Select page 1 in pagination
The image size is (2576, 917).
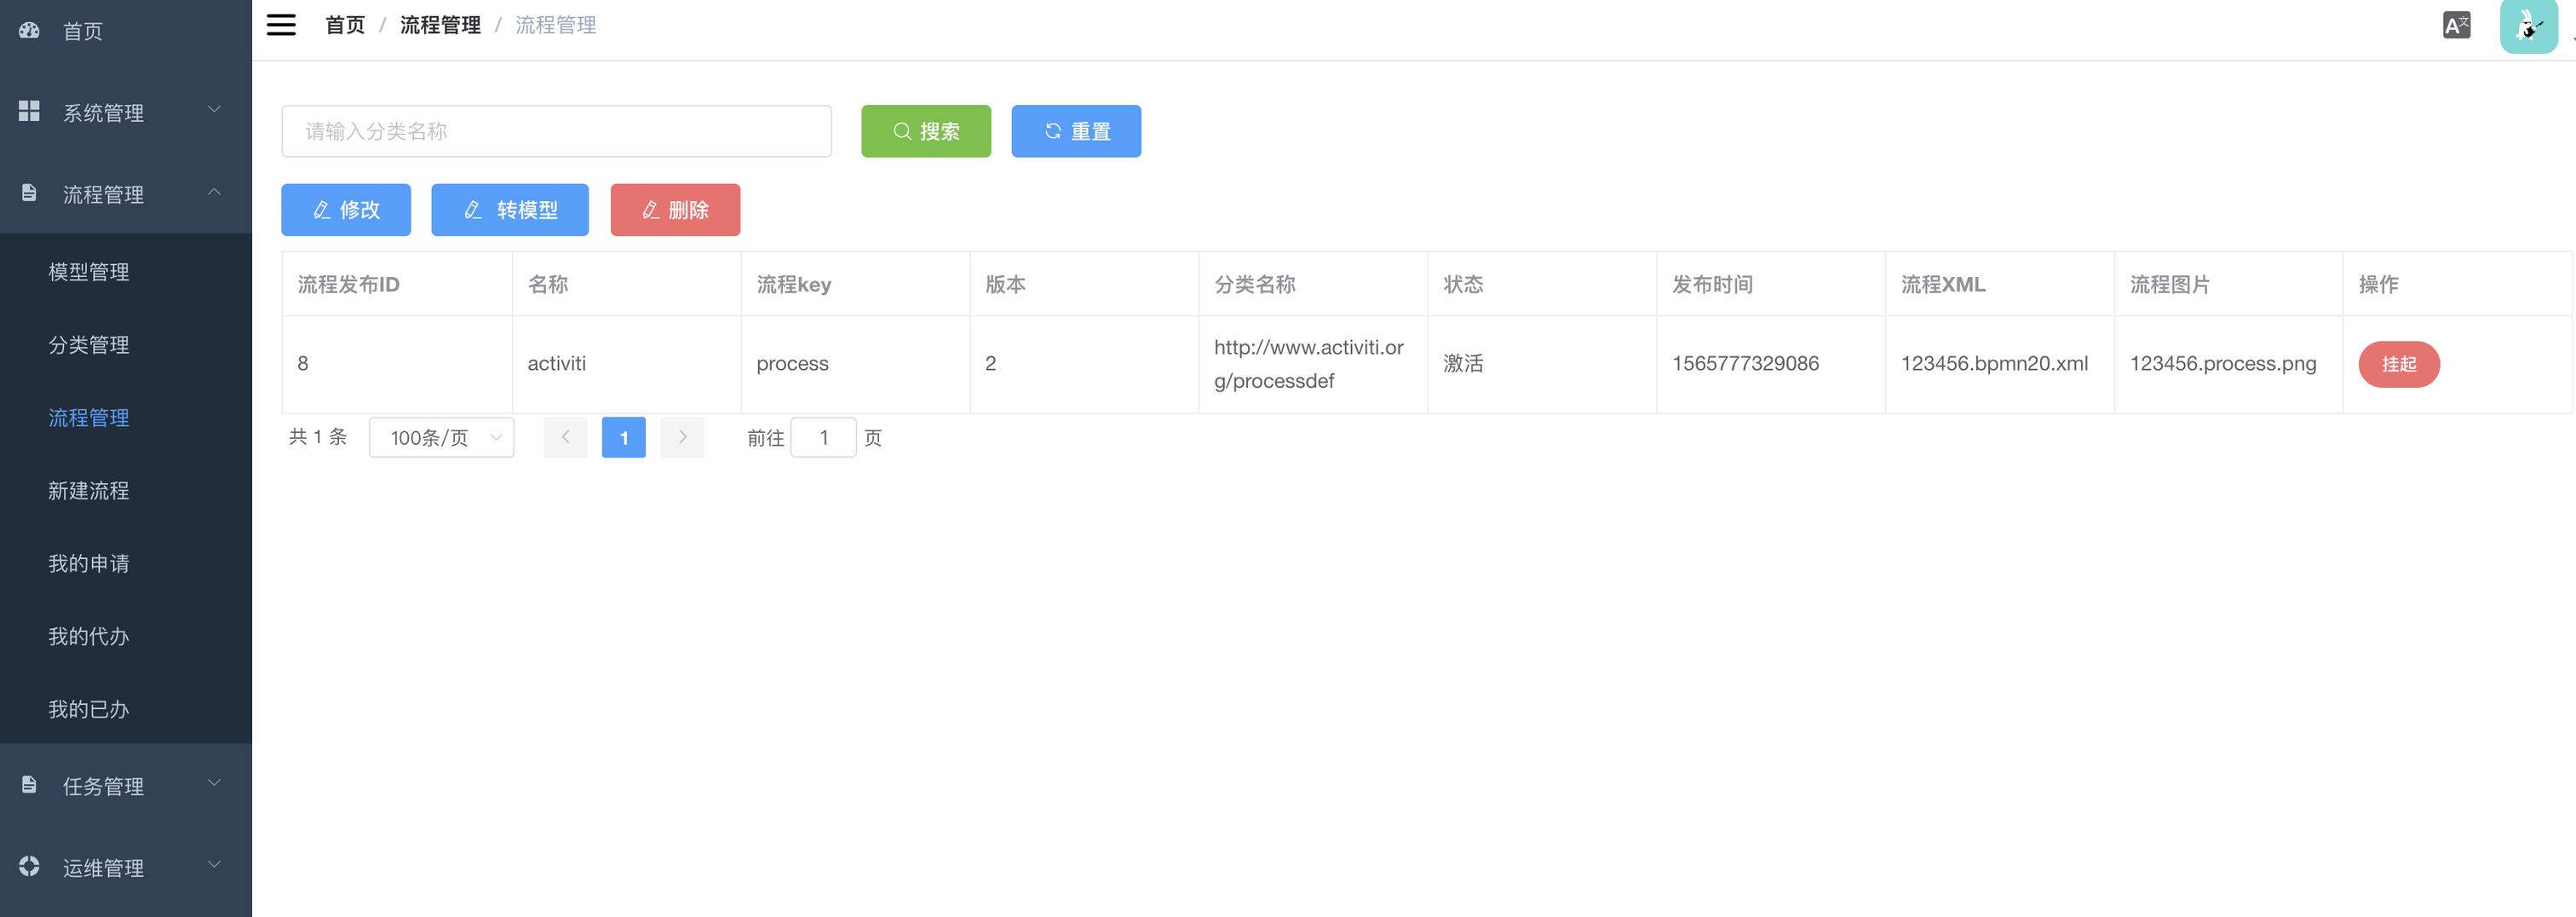[x=624, y=437]
